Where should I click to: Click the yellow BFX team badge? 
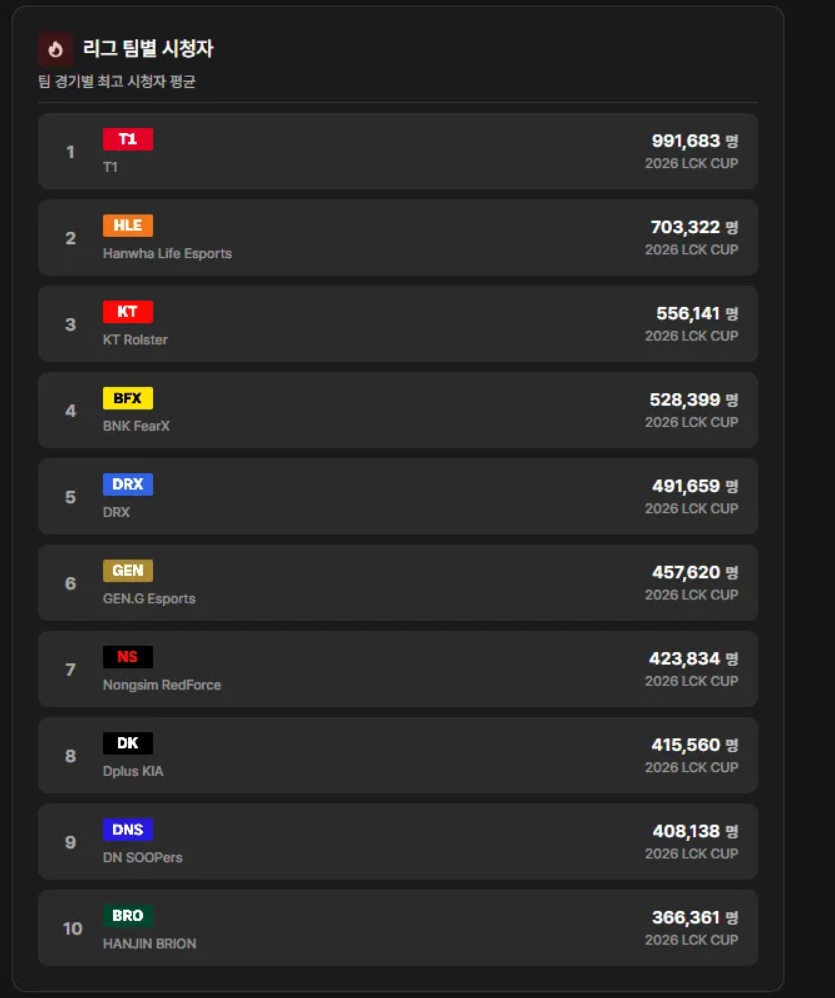[x=128, y=398]
